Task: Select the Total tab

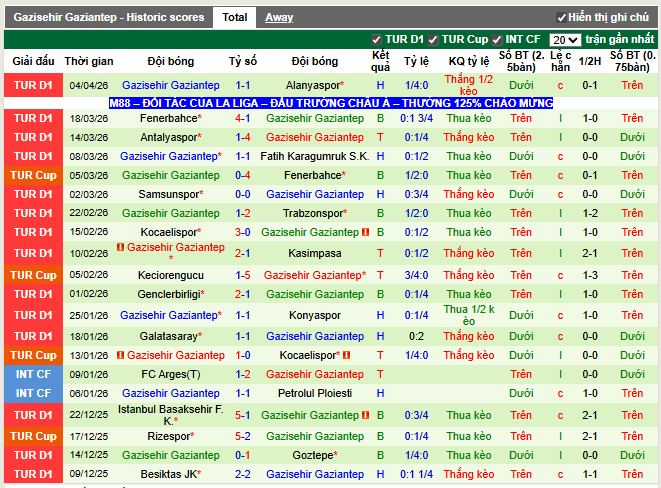Action: tap(235, 17)
